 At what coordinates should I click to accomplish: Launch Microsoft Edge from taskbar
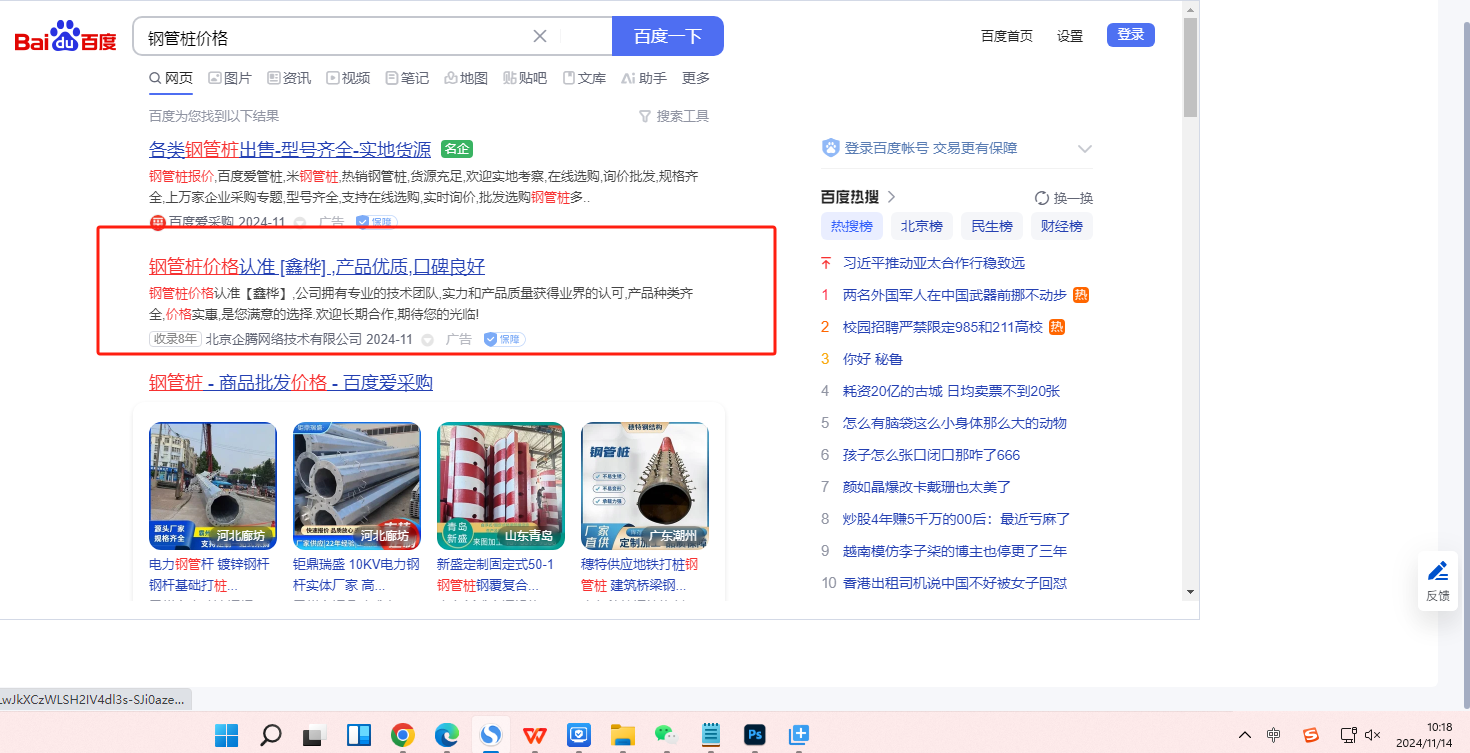(x=447, y=735)
